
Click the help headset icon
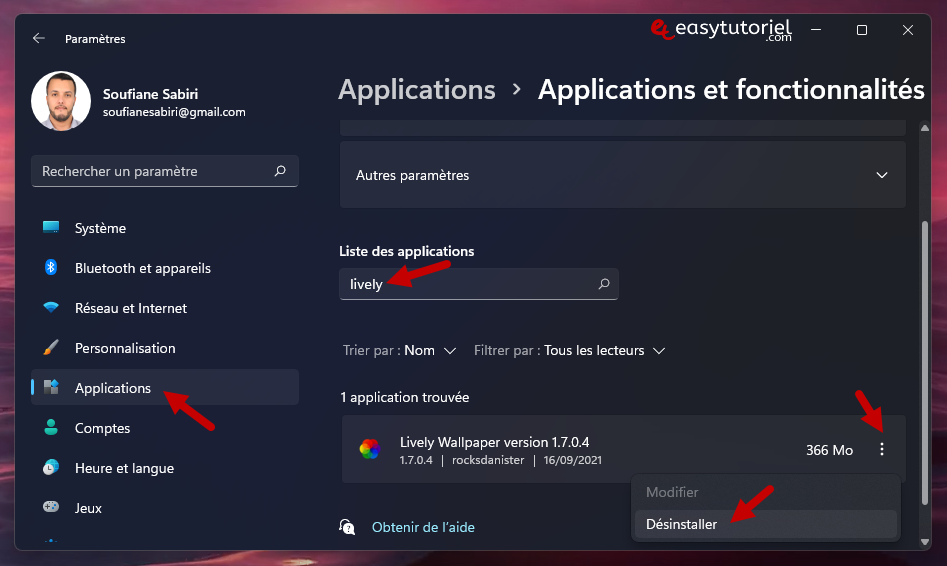(347, 527)
